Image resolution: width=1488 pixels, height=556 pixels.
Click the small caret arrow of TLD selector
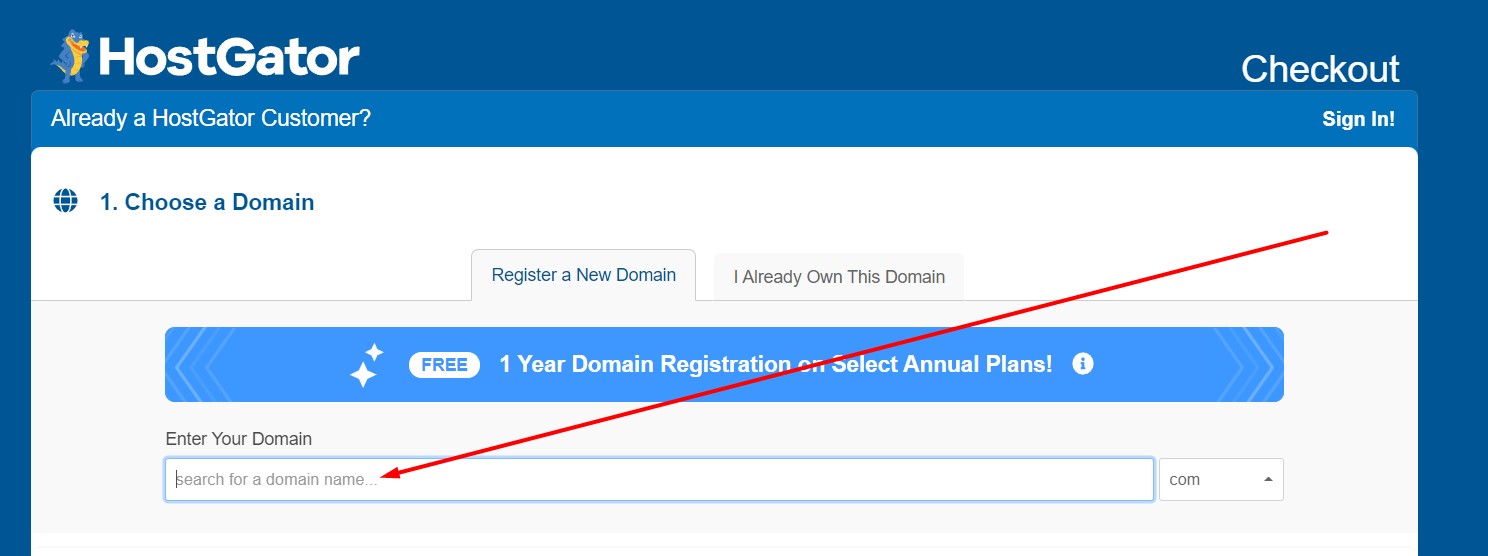tap(1268, 479)
